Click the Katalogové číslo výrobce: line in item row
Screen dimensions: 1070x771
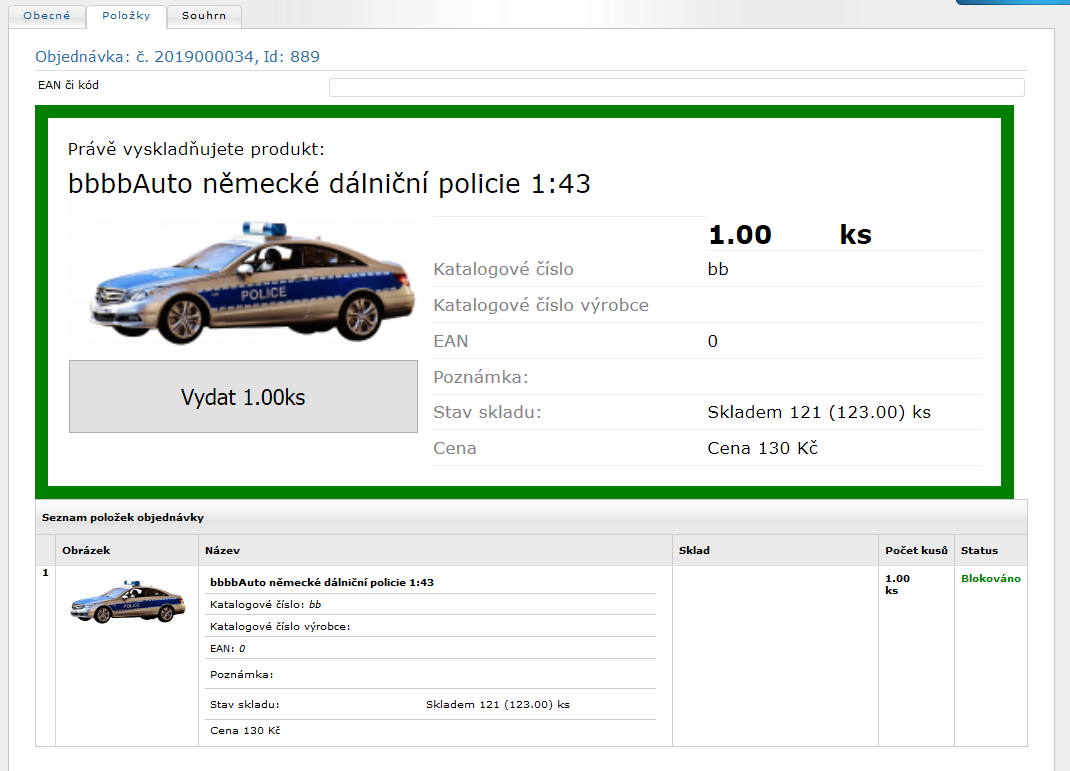click(x=280, y=626)
